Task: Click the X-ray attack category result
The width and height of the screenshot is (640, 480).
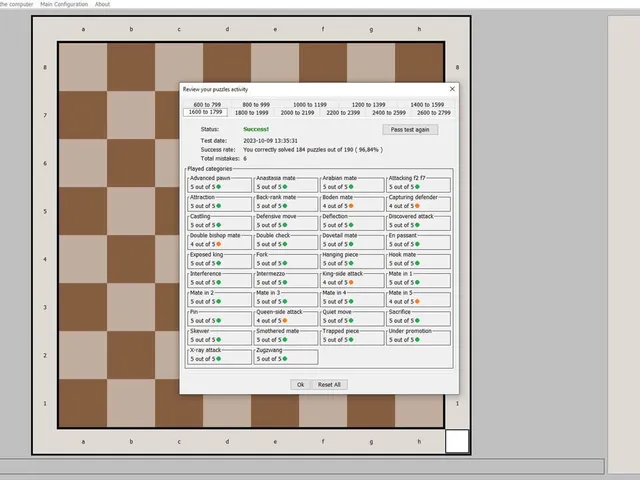Action: pos(220,356)
